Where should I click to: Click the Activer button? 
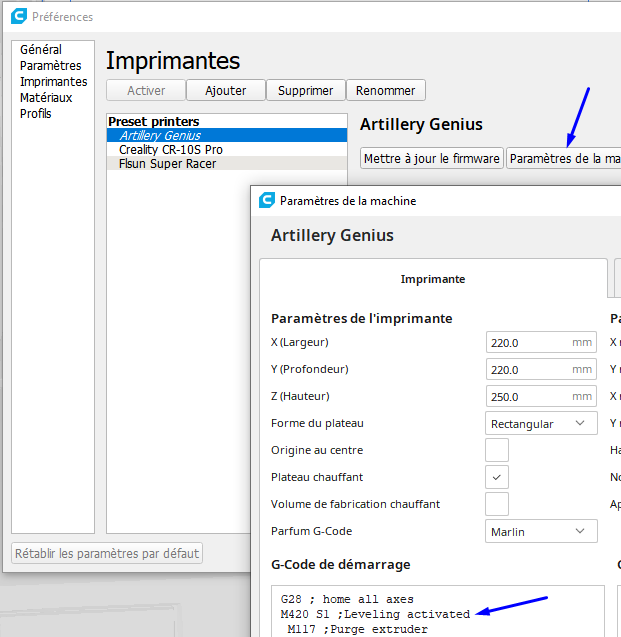pos(146,90)
